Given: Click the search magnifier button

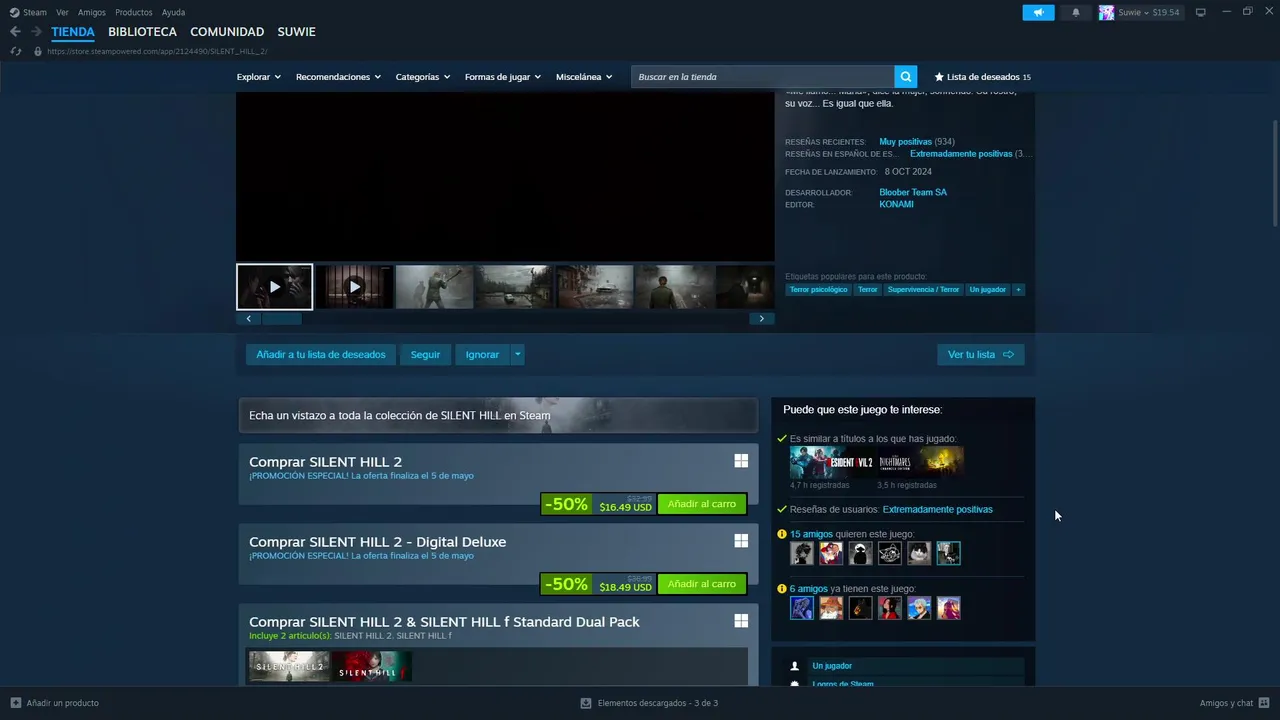Looking at the screenshot, I should click(x=905, y=77).
